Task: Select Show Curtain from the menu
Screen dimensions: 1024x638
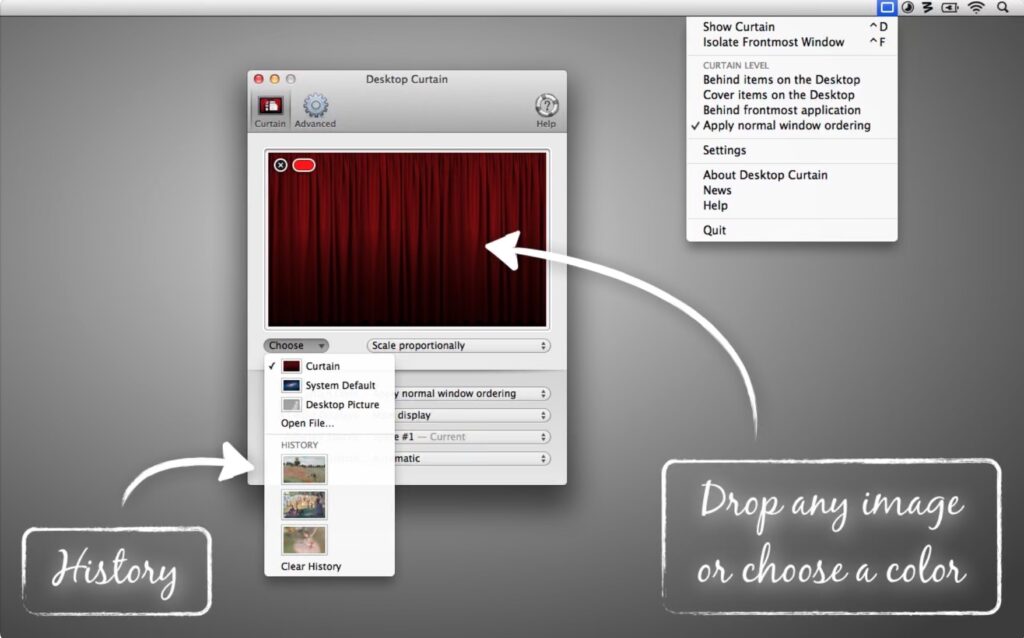Action: (x=737, y=26)
